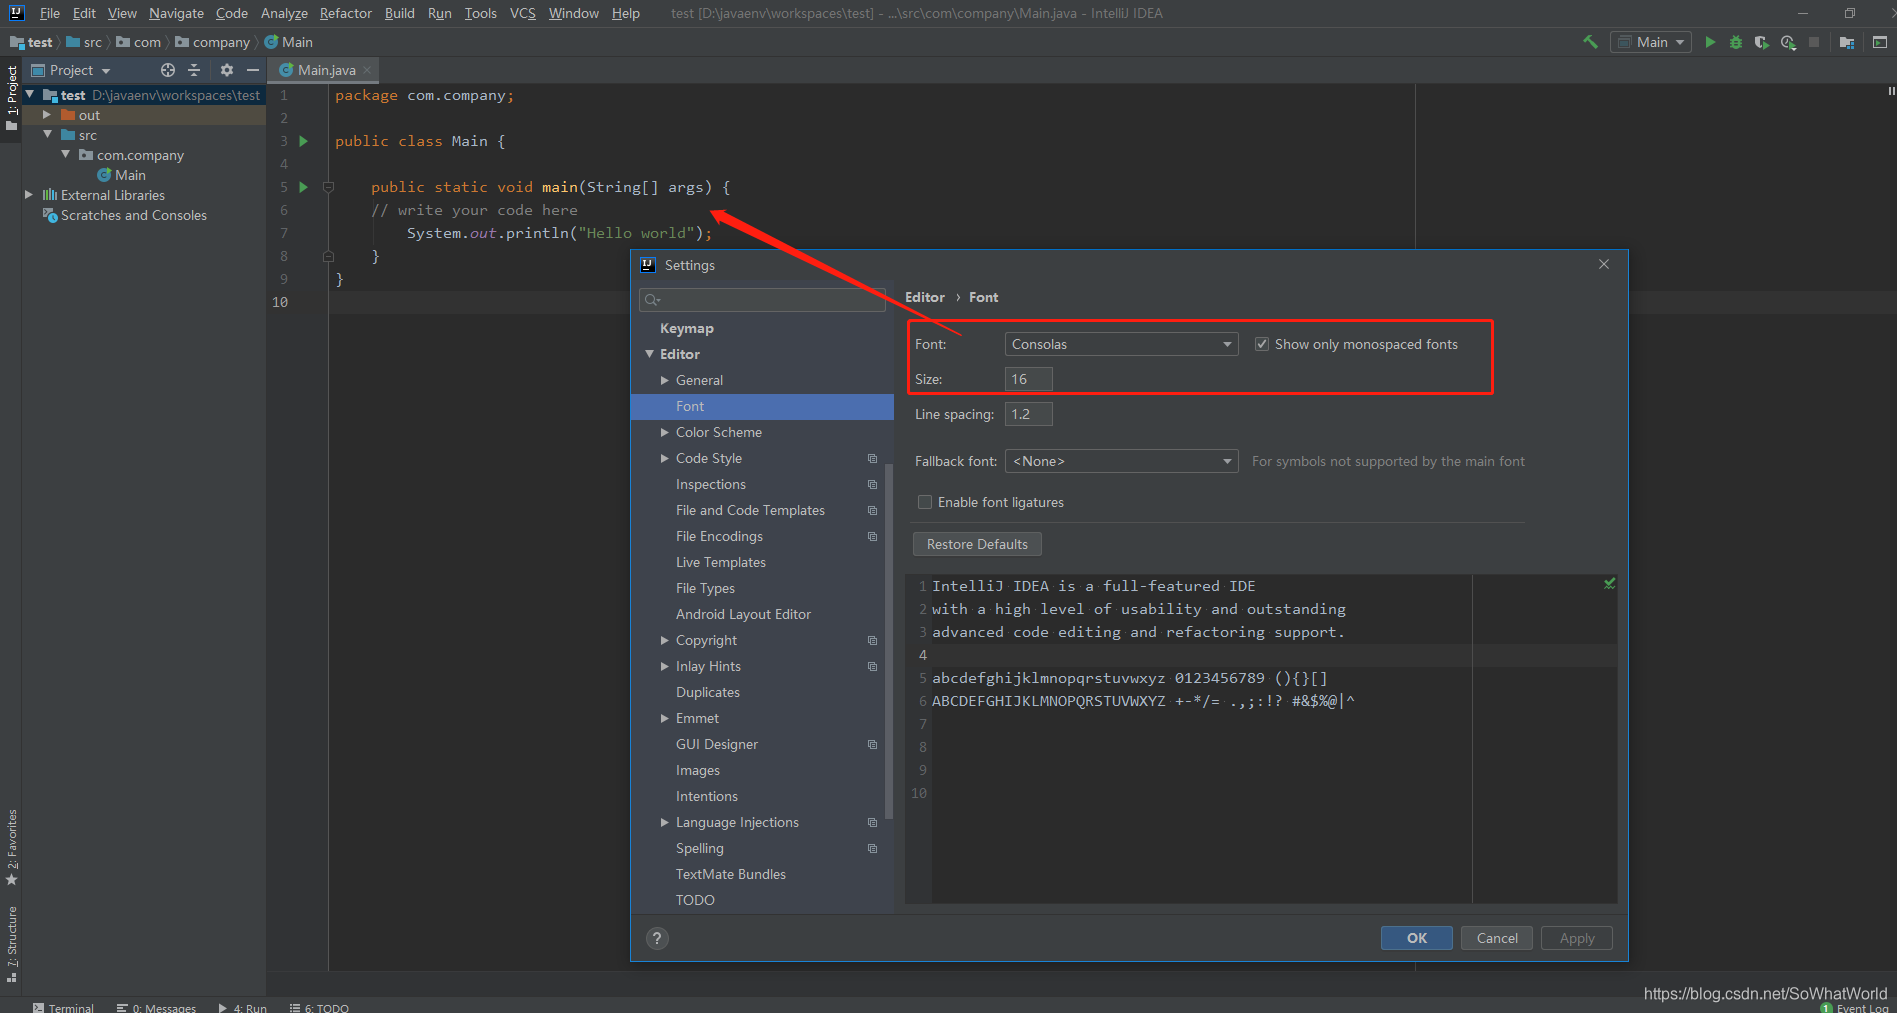Expand the out folder in project tree
The image size is (1897, 1013).
(46, 115)
